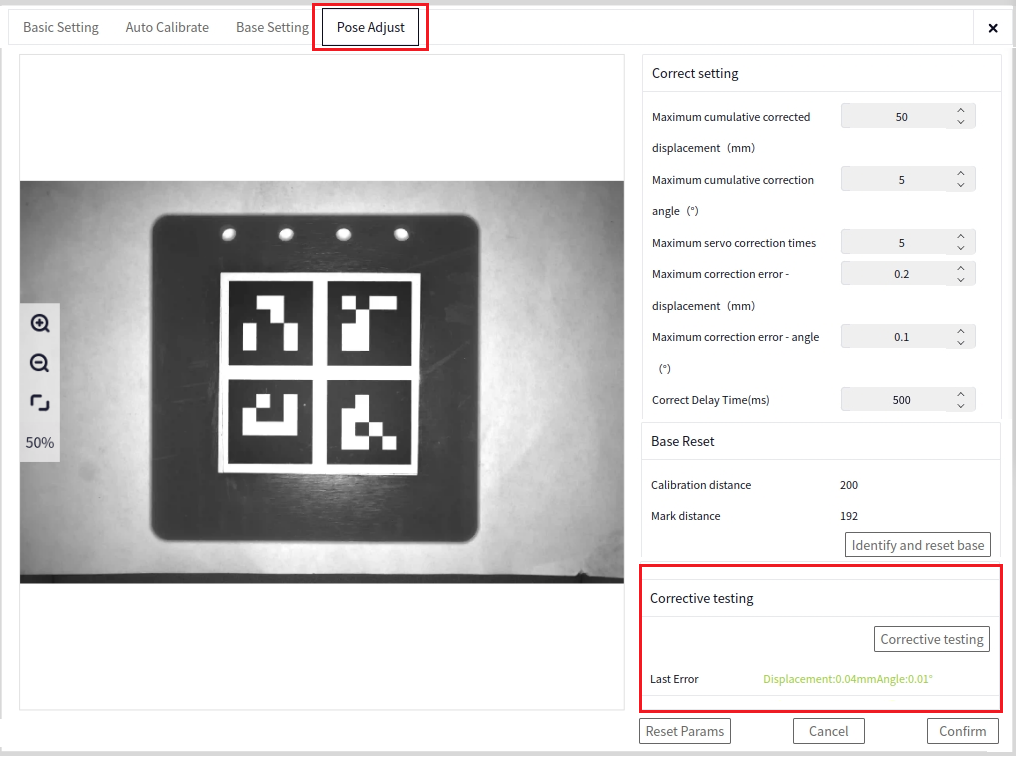Edit the error displacement field showing 0.2
1019x767 pixels.
click(908, 274)
